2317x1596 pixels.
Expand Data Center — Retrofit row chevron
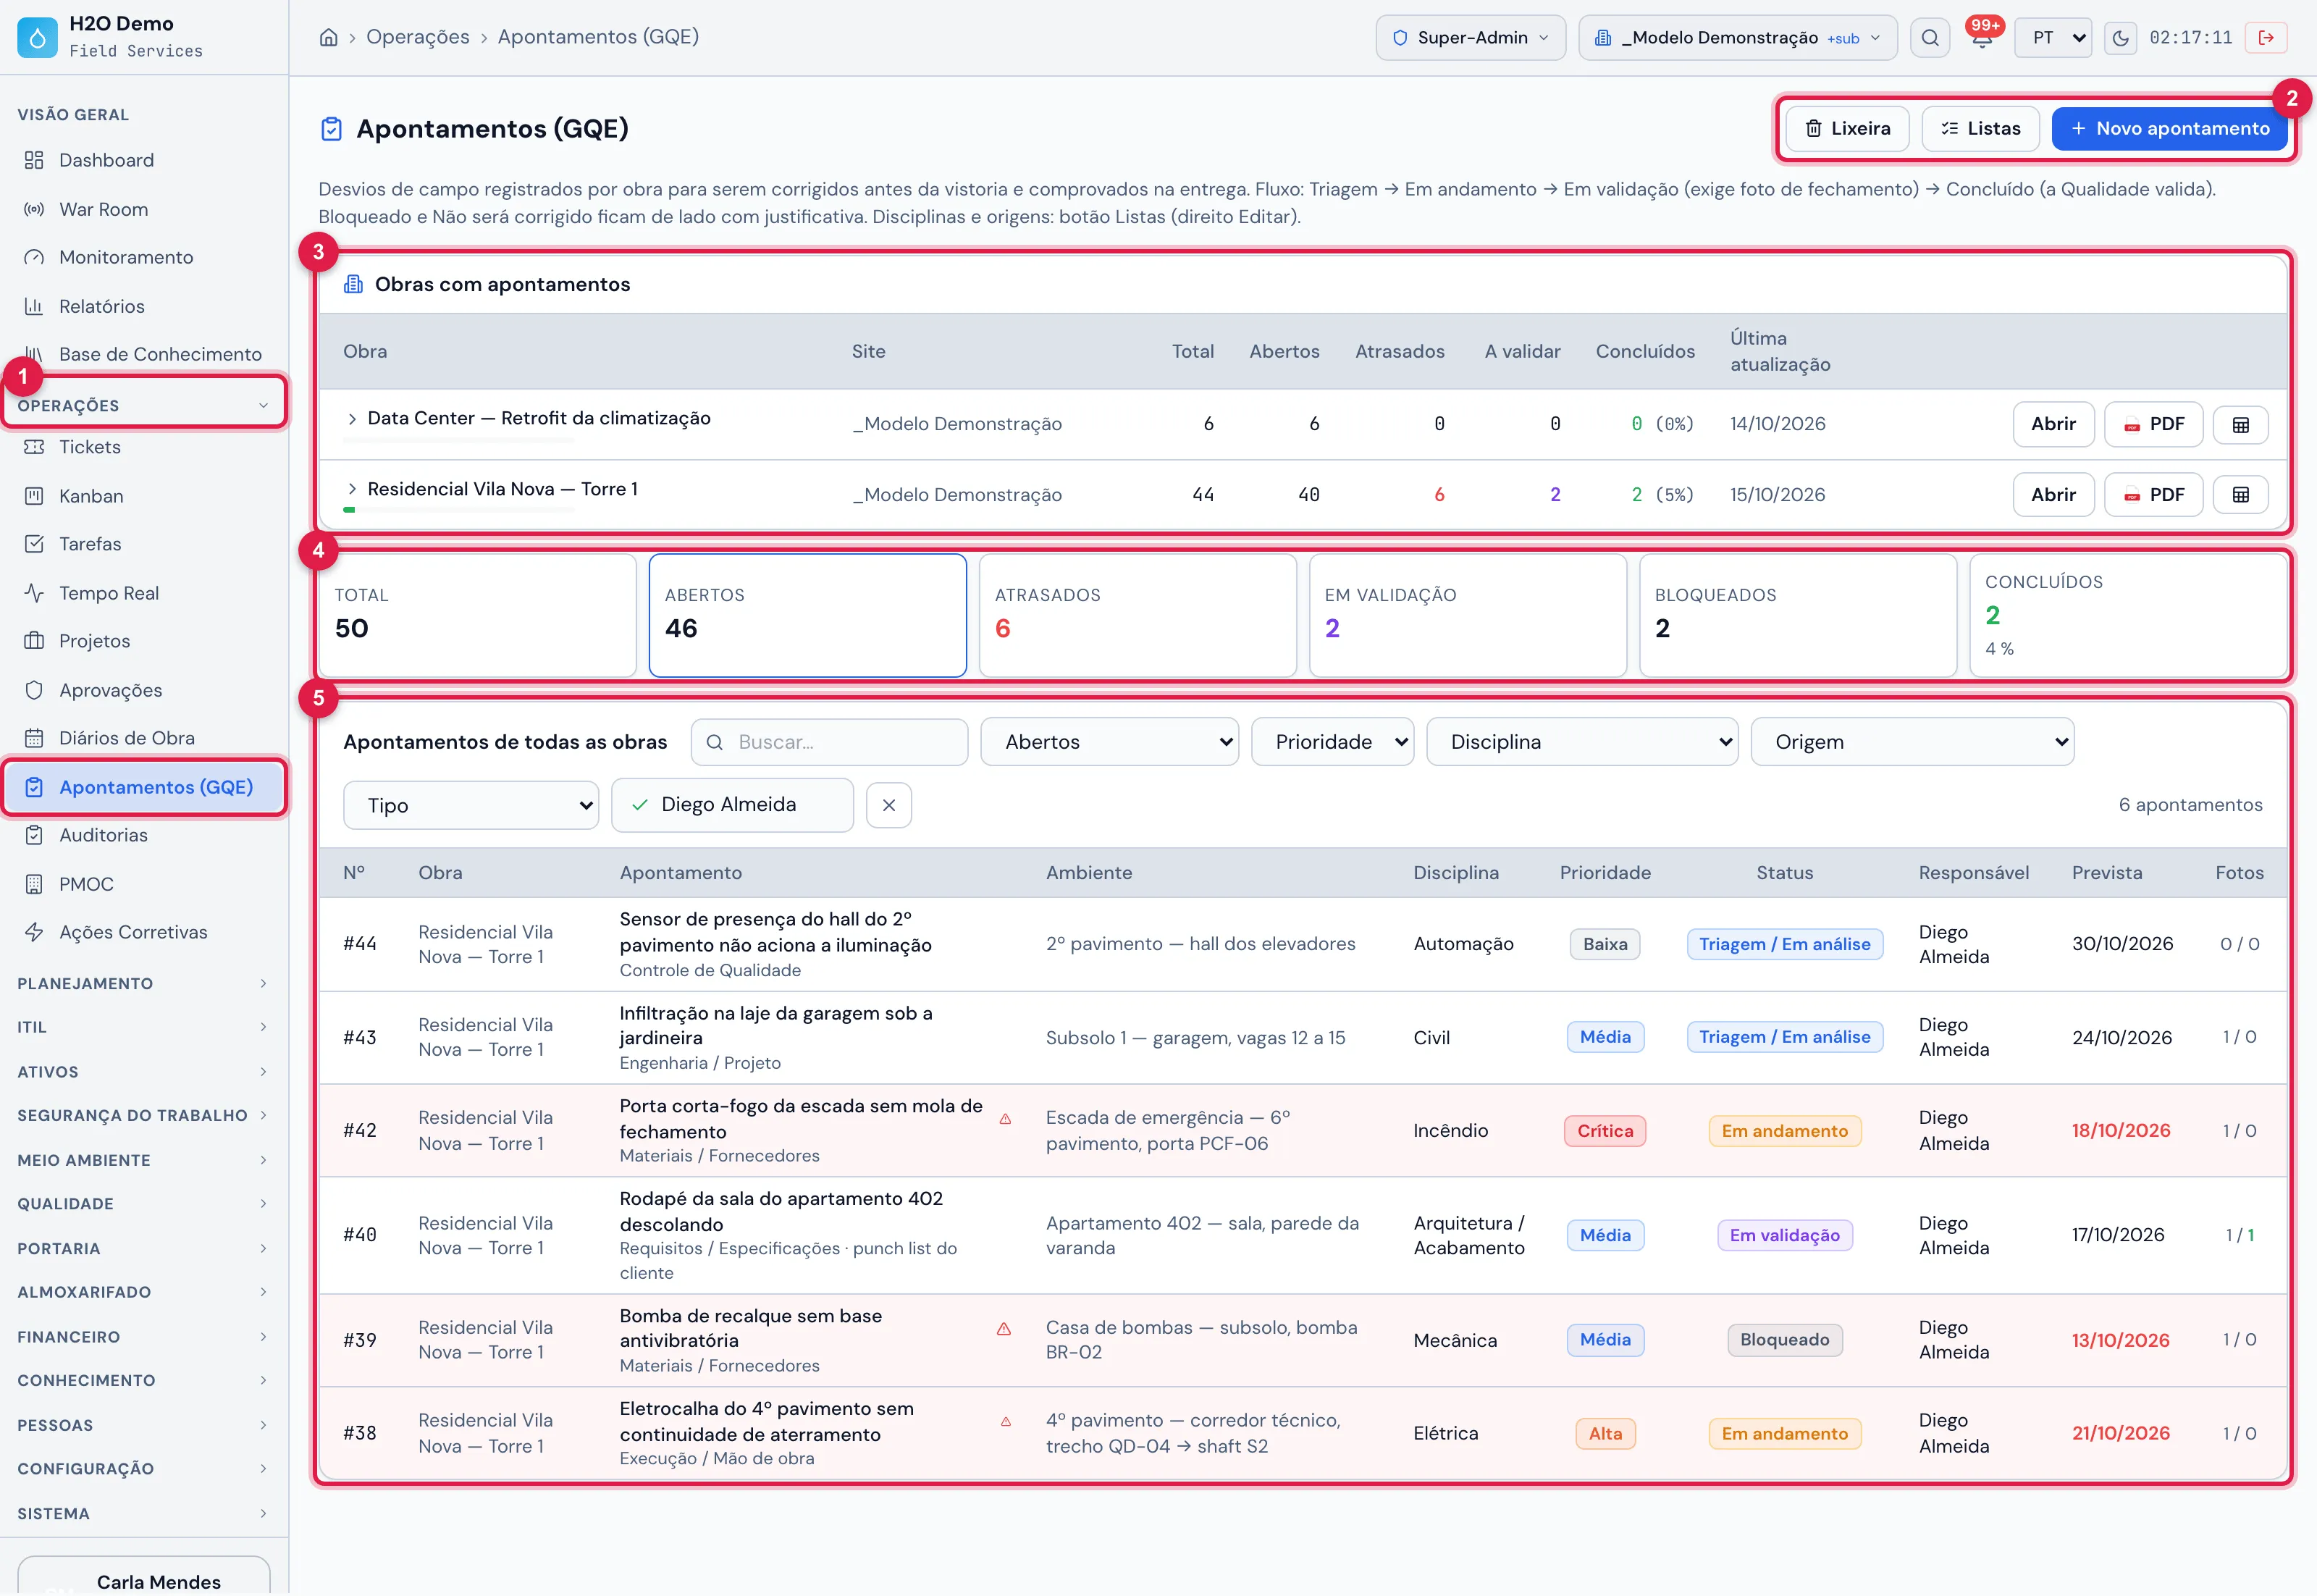352,419
